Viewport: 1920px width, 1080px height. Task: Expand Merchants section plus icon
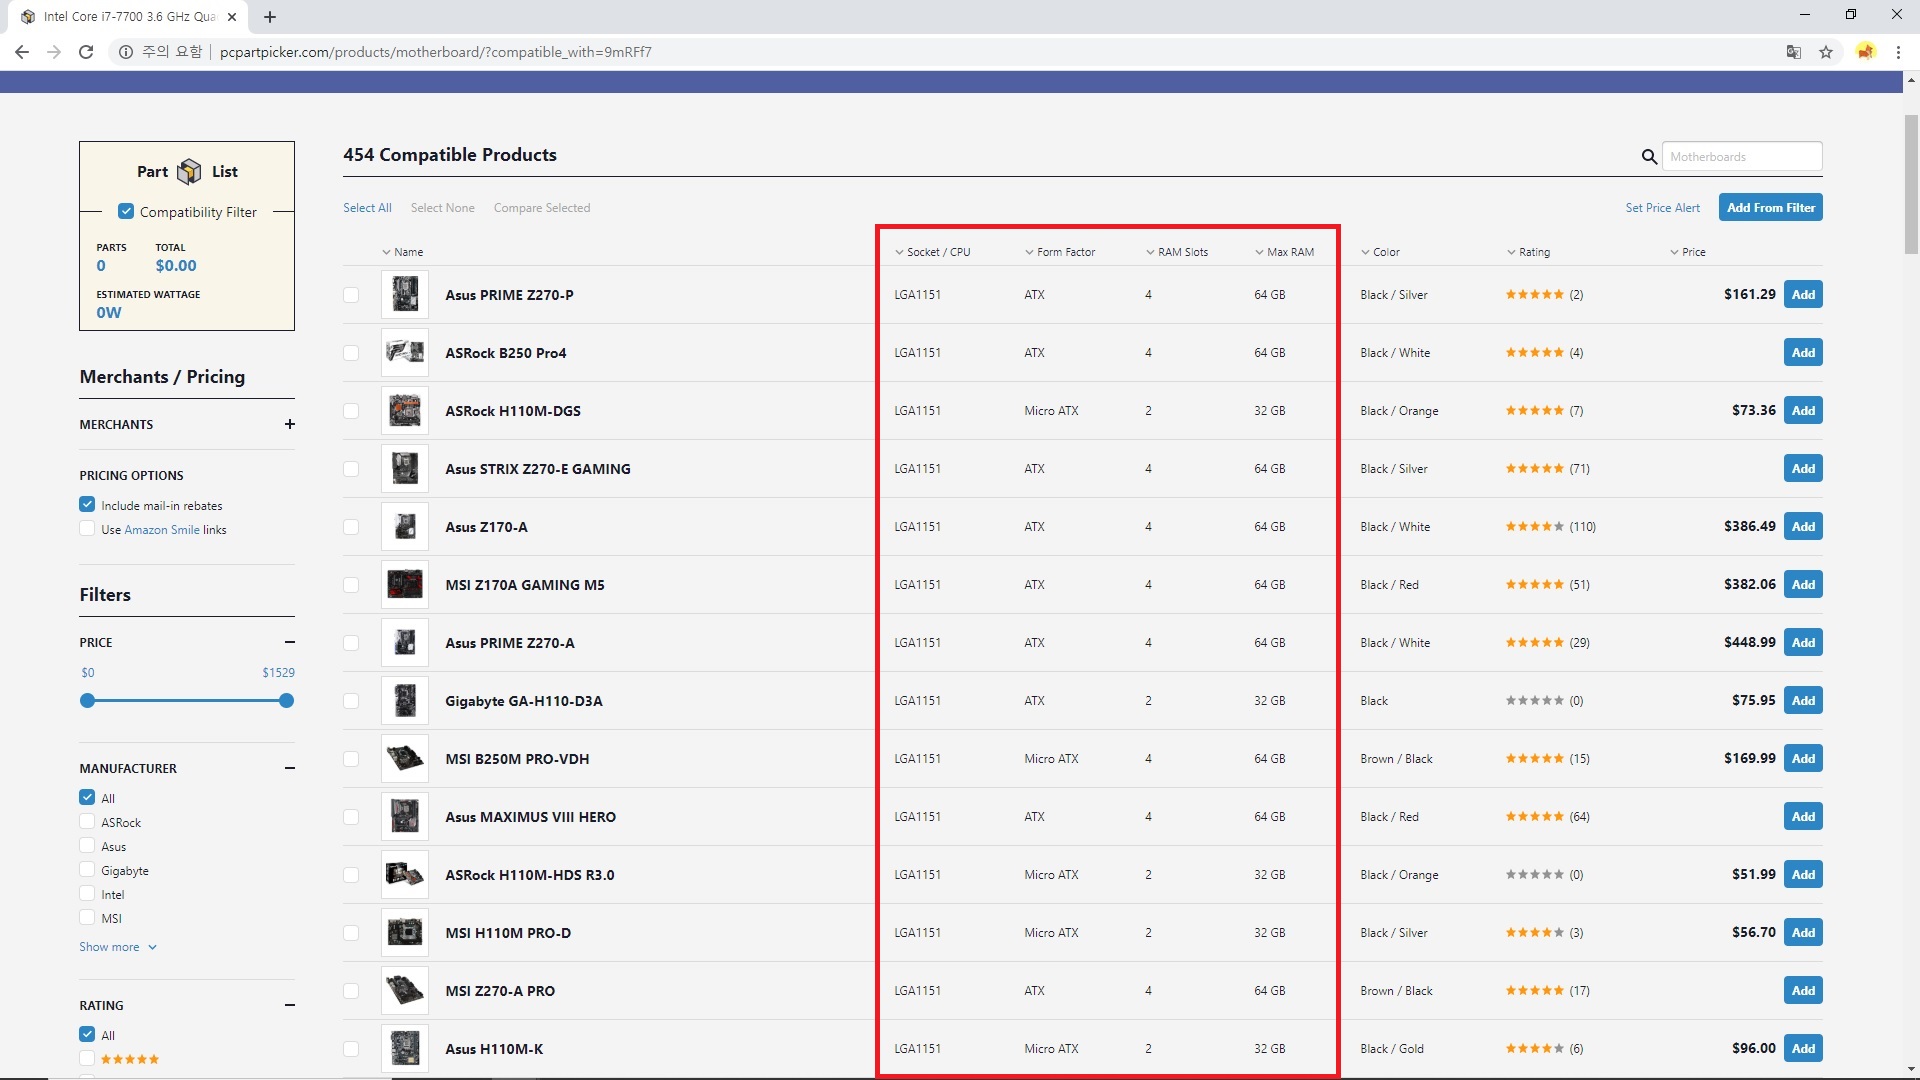click(290, 424)
